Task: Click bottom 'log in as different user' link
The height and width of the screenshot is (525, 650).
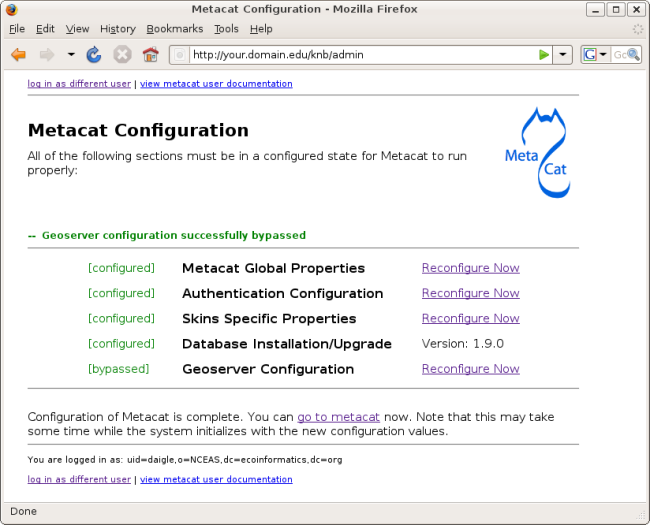Action: click(79, 480)
